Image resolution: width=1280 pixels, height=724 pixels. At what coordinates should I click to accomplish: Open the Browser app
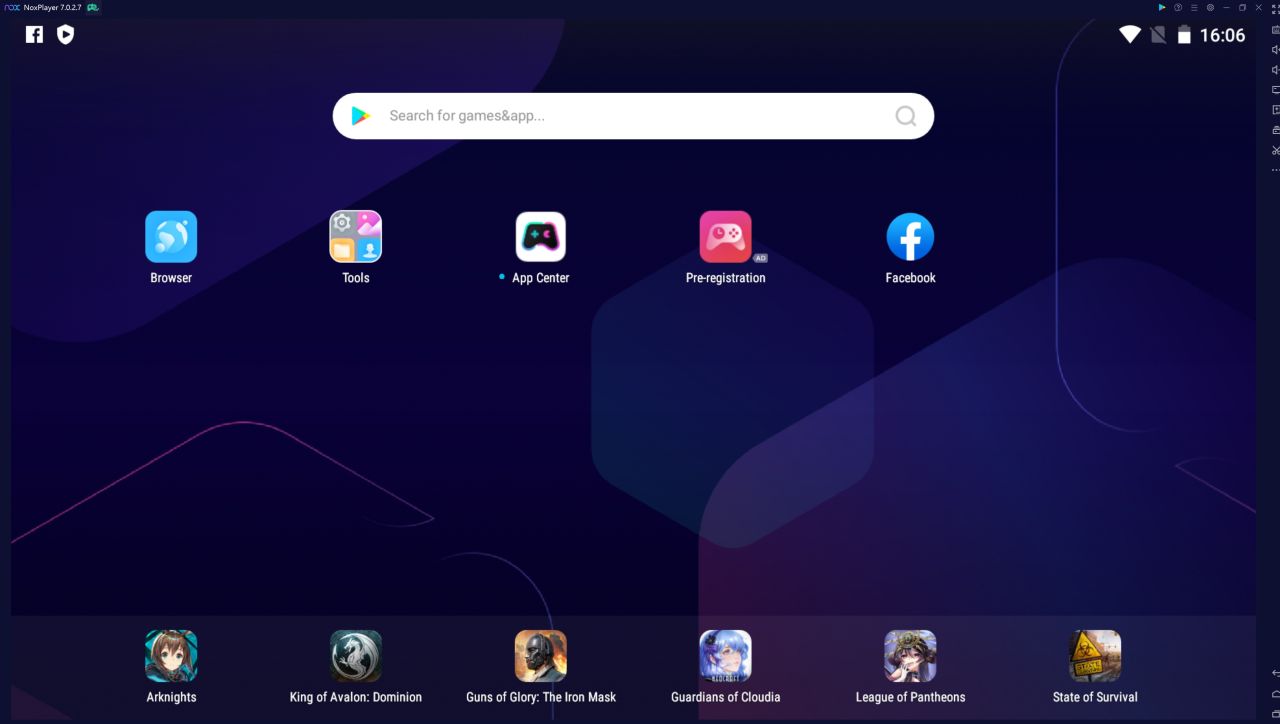point(171,237)
